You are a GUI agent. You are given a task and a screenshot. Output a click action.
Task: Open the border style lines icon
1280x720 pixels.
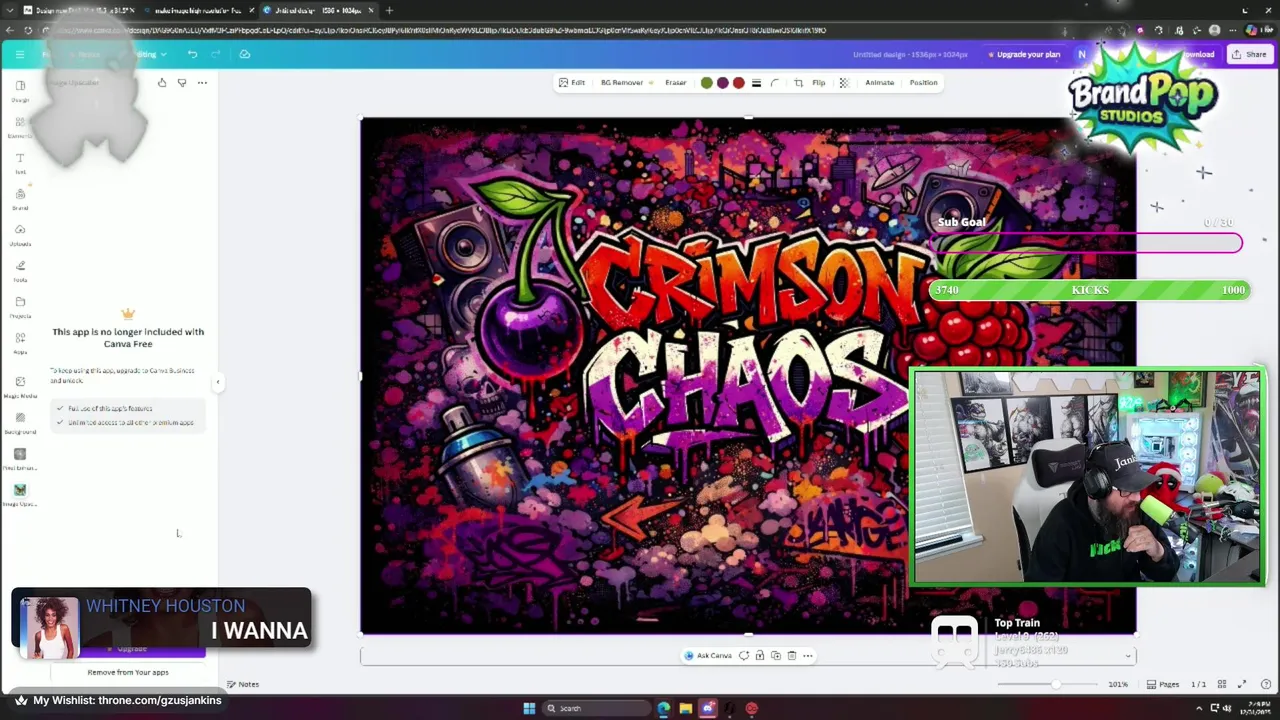click(x=756, y=83)
